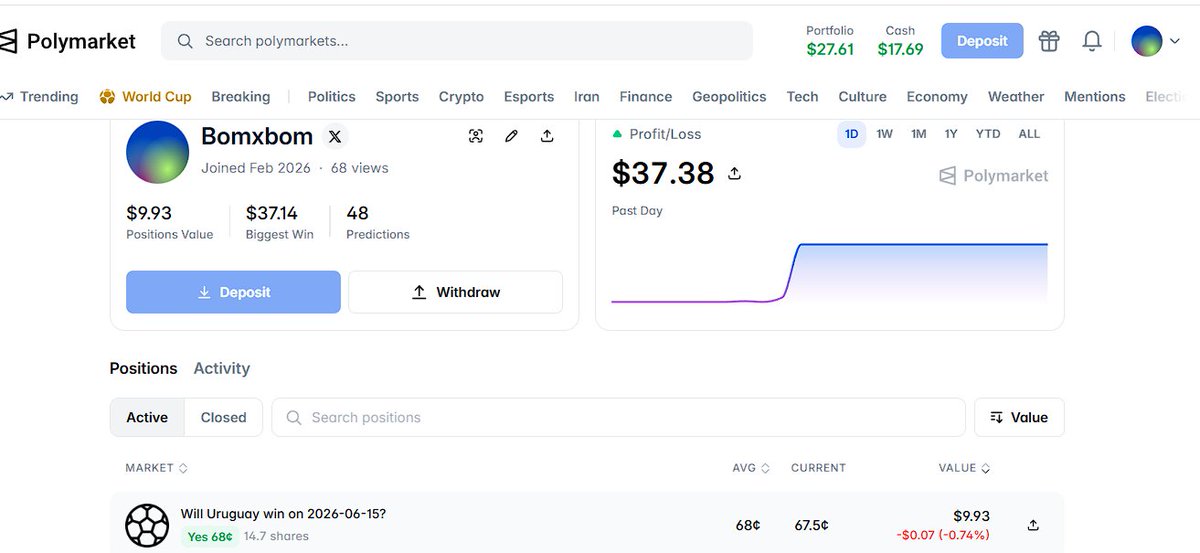
Task: Click the header account avatar
Action: pos(1147,41)
